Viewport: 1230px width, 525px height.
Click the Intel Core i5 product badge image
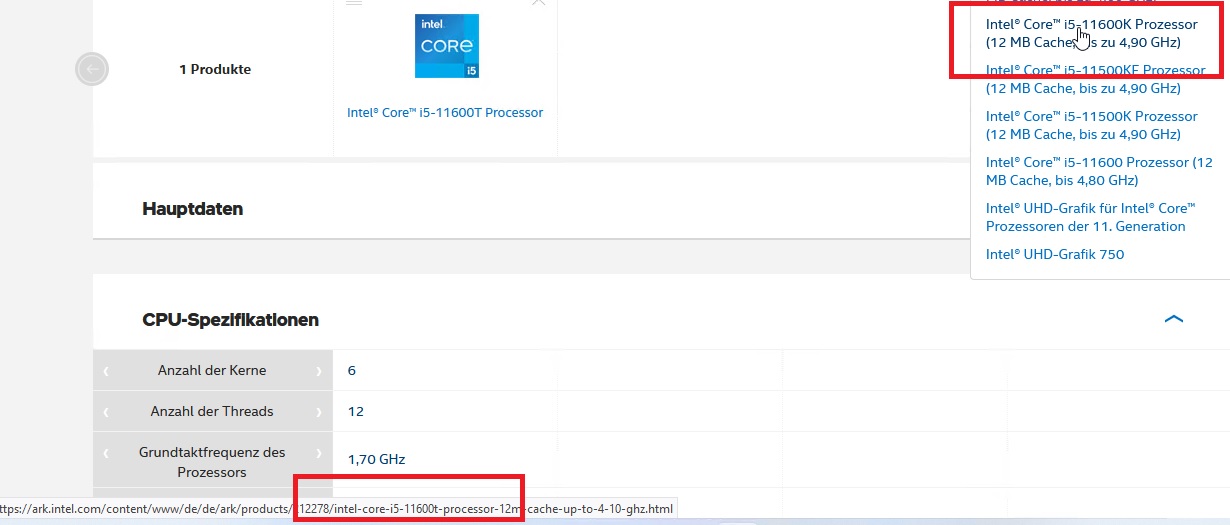click(x=447, y=46)
